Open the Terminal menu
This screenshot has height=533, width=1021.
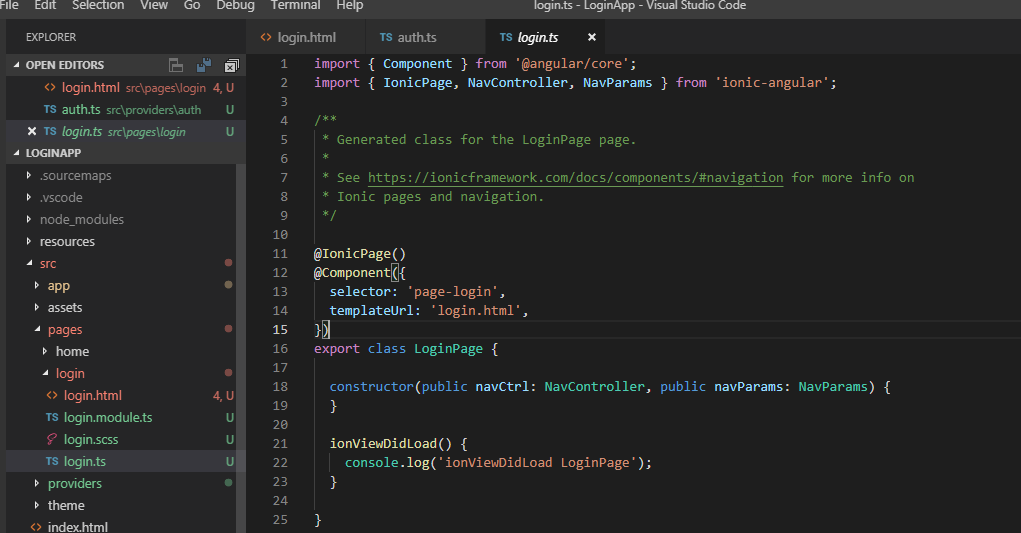pyautogui.click(x=295, y=6)
